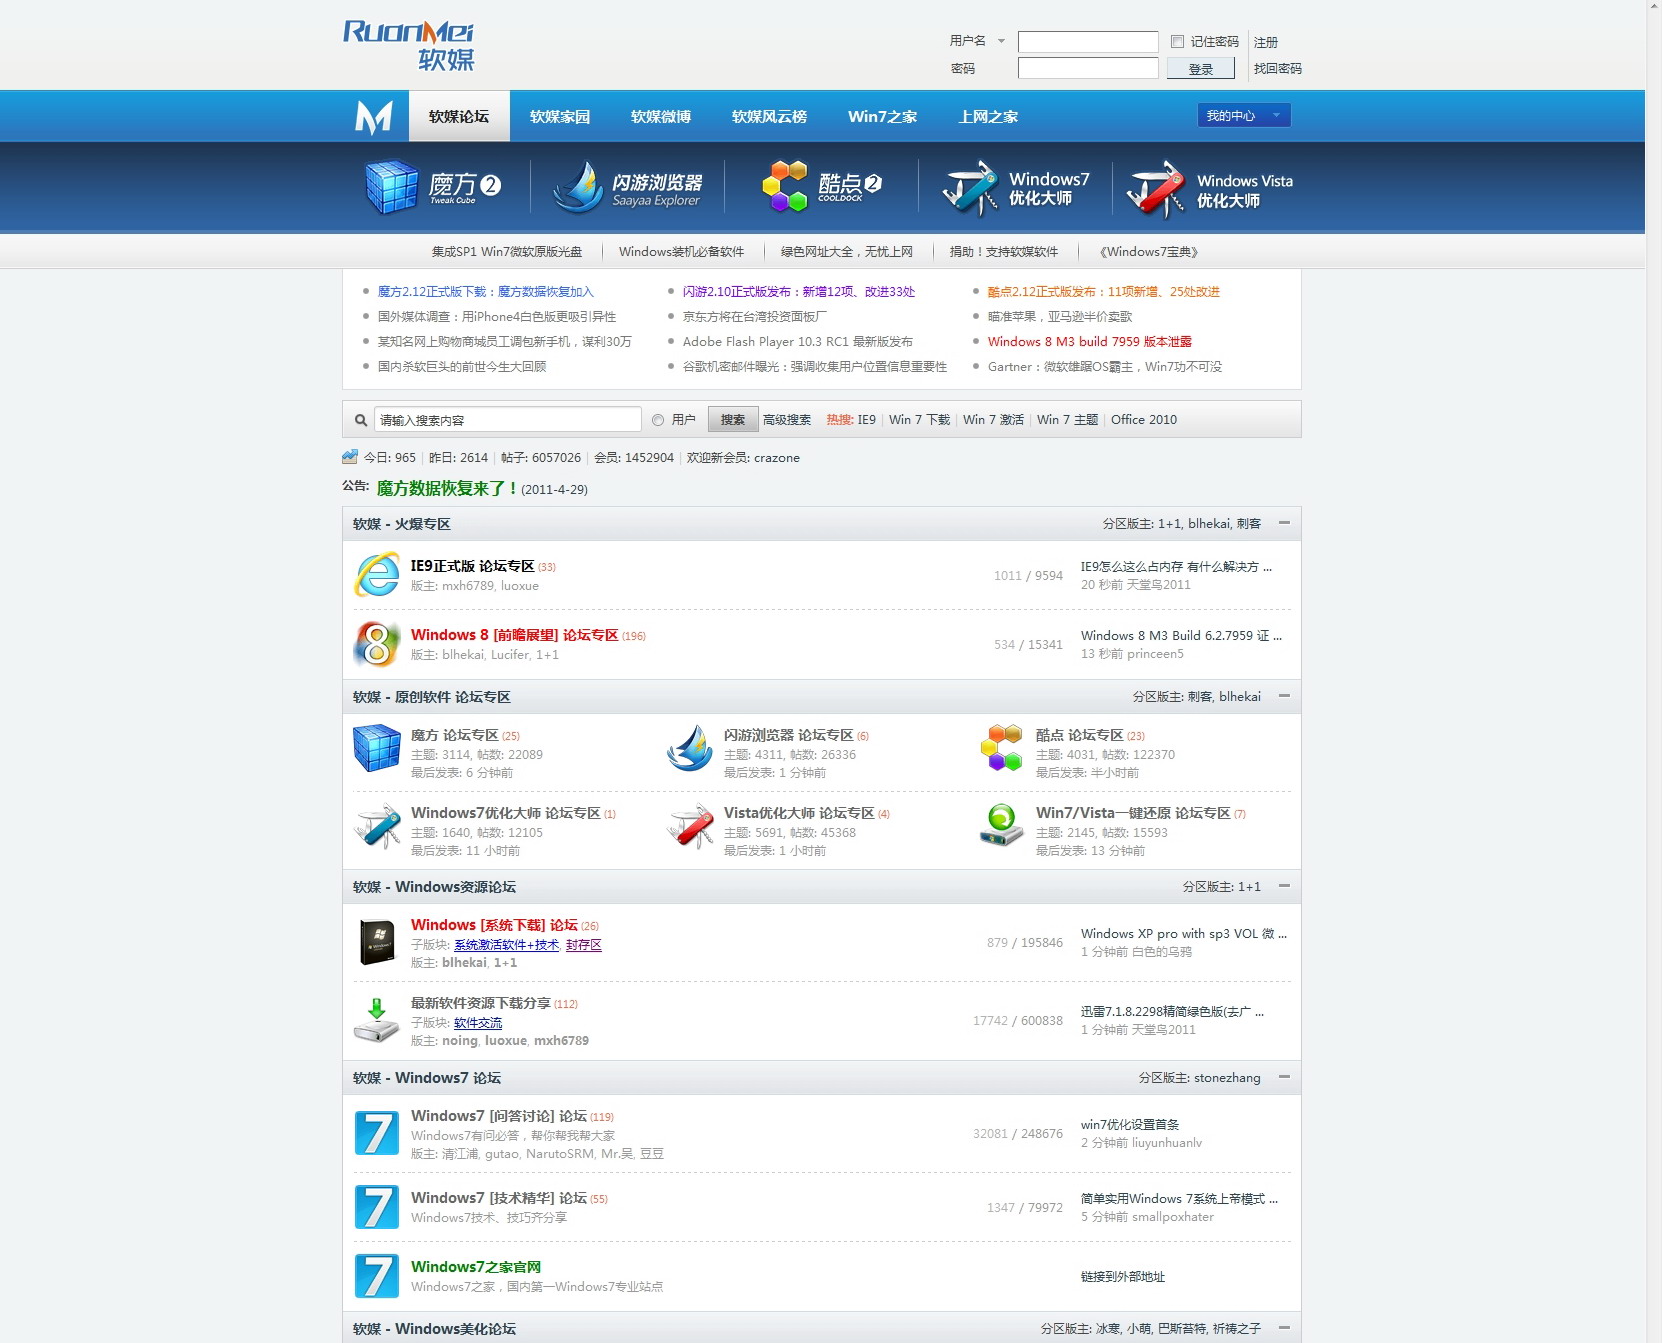Switch to the 软媒家园 tab
Screen dimensions: 1662x1343
pos(560,116)
